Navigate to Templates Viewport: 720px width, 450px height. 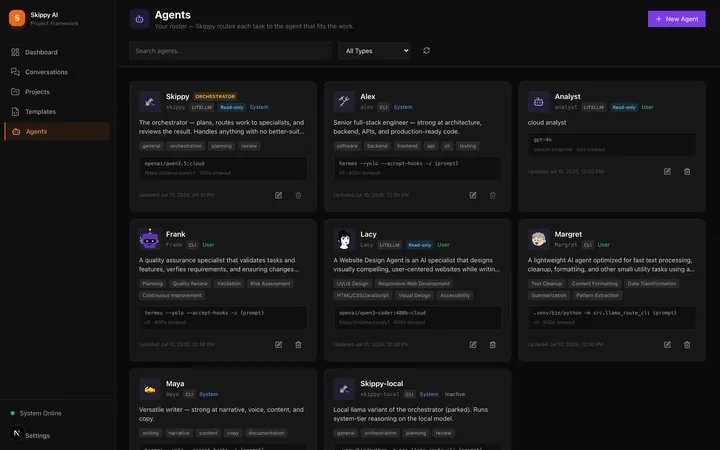coord(57,112)
